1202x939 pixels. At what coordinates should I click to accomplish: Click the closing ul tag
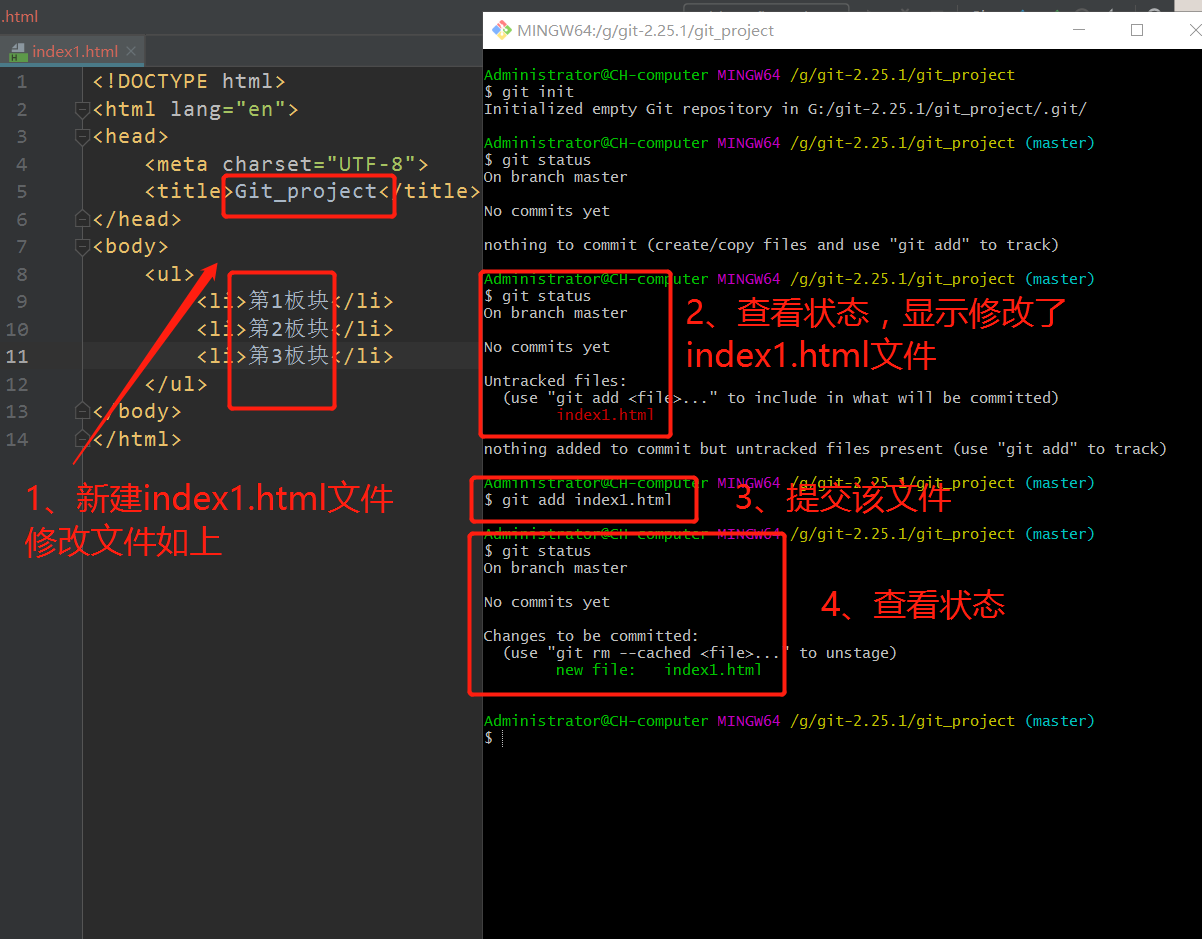pos(176,384)
